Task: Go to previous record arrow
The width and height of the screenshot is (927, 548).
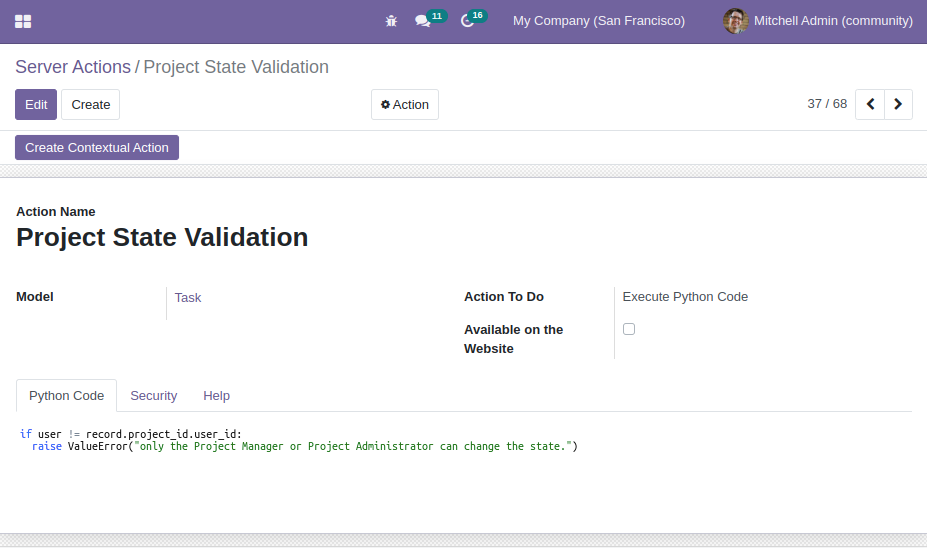Action: pyautogui.click(x=870, y=105)
